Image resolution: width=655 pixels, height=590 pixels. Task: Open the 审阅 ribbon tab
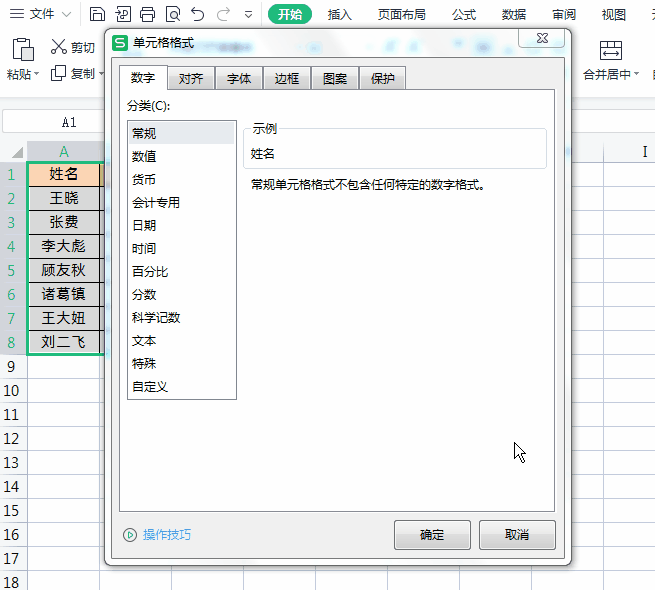[564, 15]
